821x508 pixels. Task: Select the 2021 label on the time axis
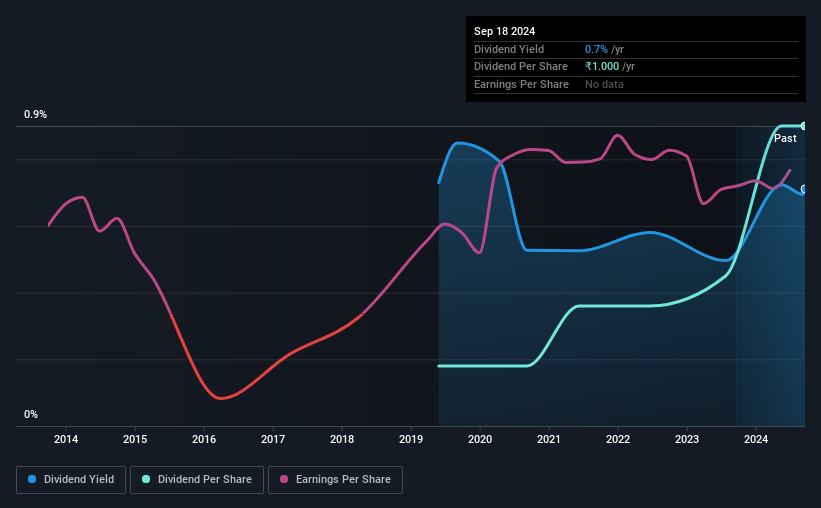point(549,439)
